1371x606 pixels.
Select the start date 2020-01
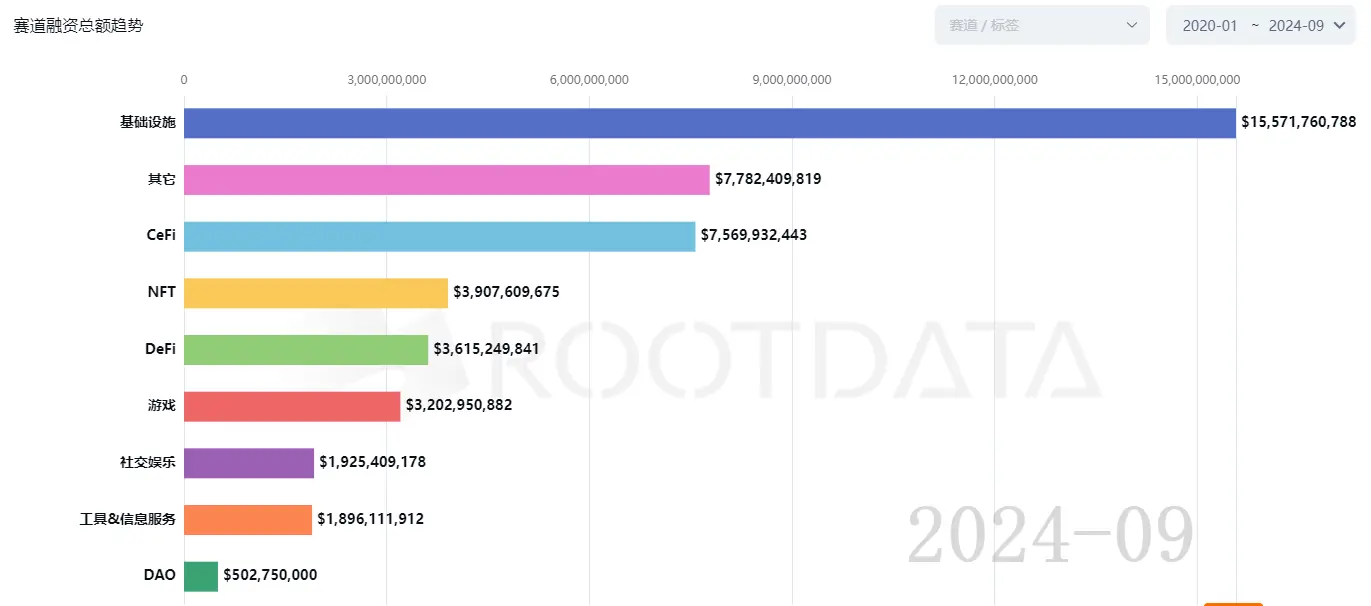click(x=1210, y=26)
